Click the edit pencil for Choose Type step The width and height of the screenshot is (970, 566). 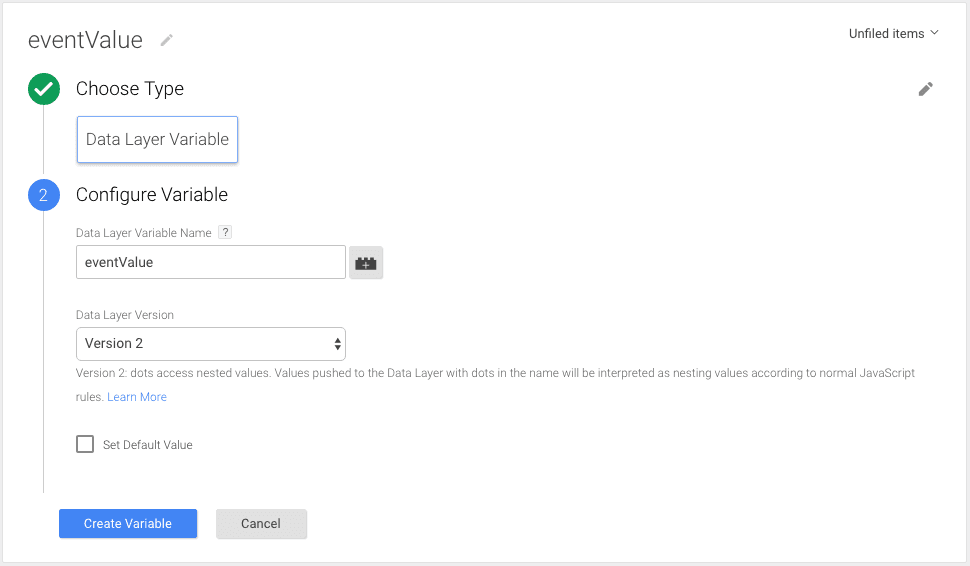(x=925, y=89)
